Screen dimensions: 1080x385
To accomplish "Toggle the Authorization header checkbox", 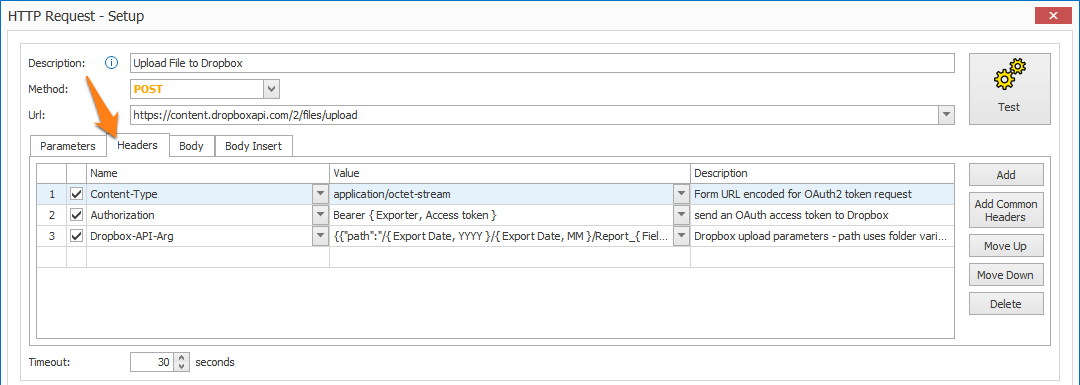I will (x=76, y=215).
